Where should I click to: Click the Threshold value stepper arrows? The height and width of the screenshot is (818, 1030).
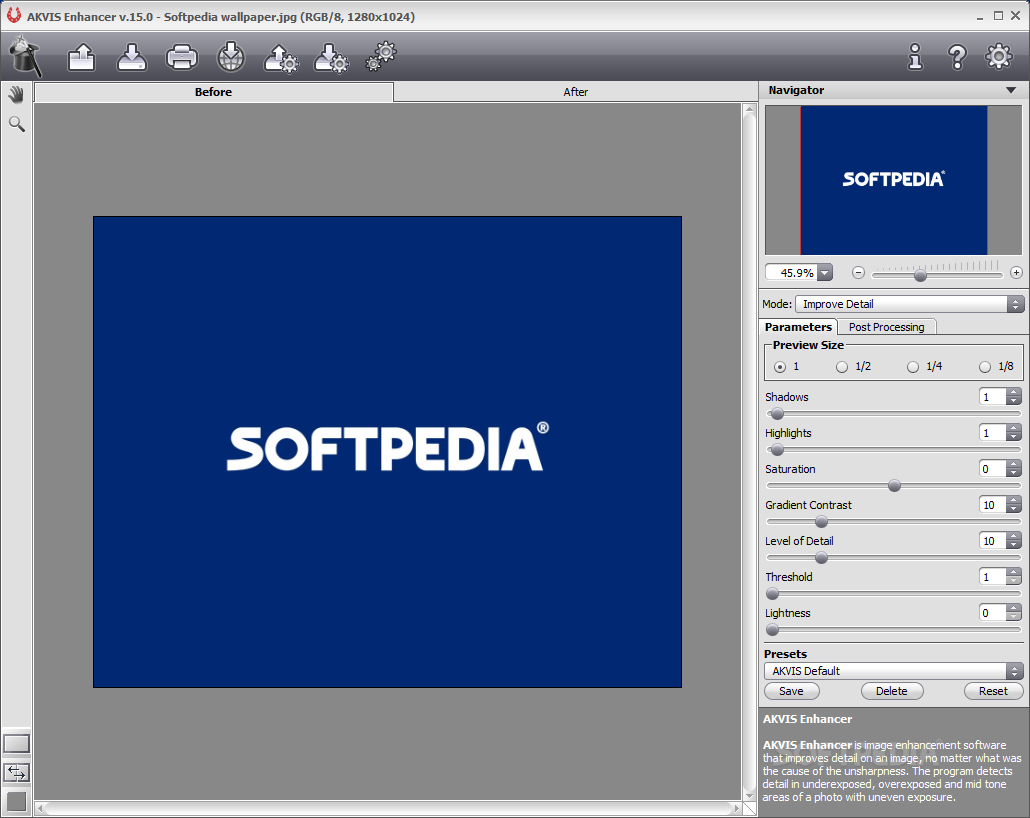(1014, 577)
